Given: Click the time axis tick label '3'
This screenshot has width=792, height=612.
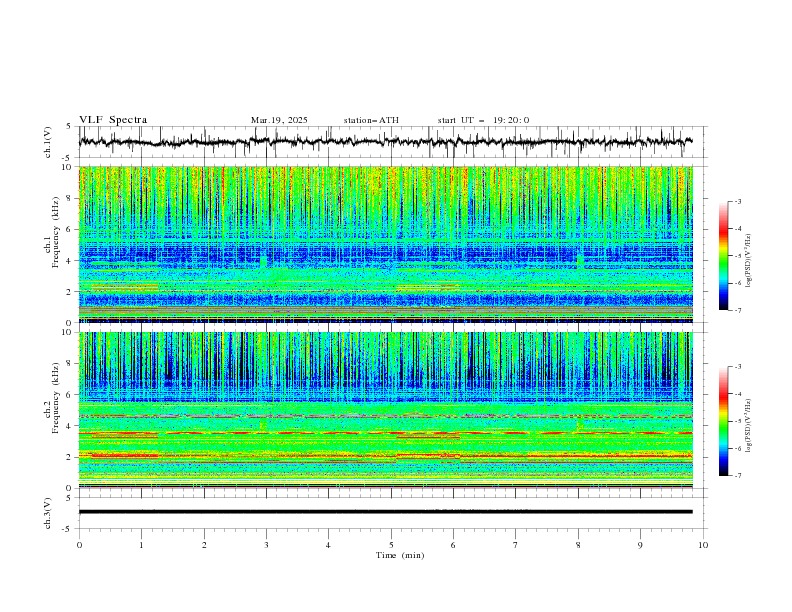Looking at the screenshot, I should (x=266, y=545).
